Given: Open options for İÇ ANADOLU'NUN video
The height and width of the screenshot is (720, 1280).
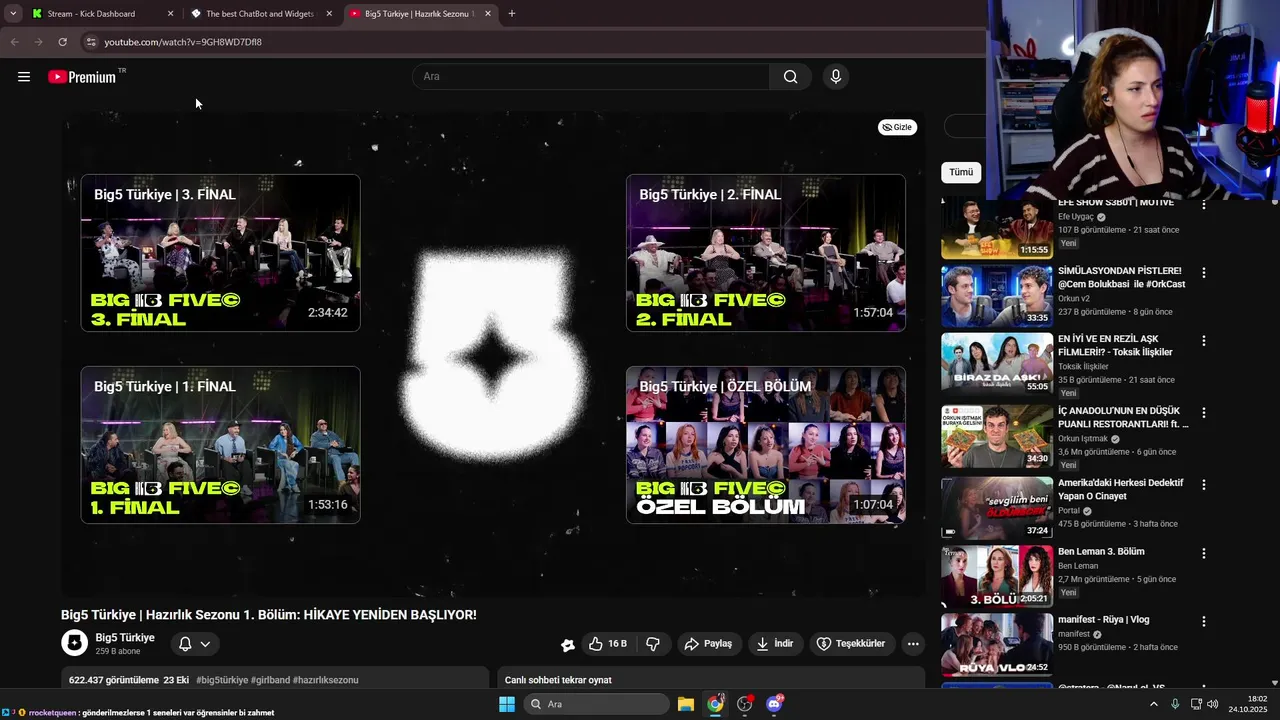Looking at the screenshot, I should point(1204,413).
